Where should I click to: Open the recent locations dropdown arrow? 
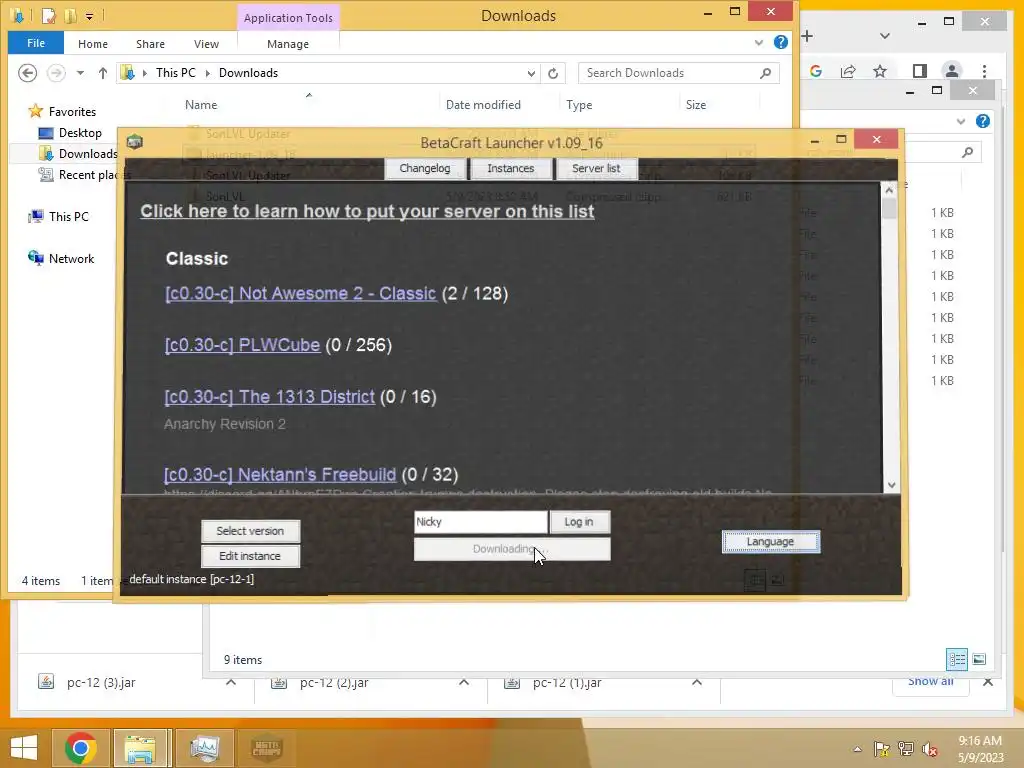point(80,73)
